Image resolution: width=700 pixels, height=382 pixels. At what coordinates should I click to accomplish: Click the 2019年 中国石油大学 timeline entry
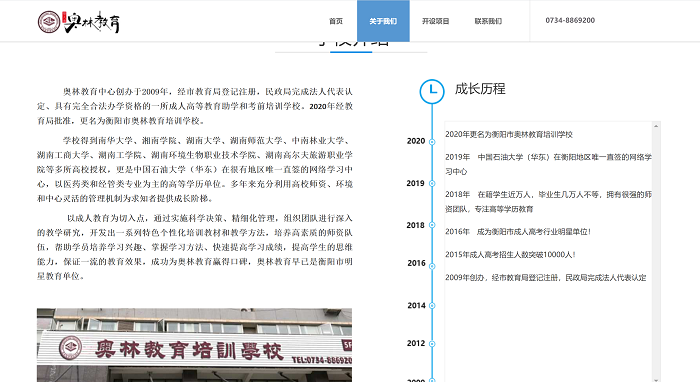(548, 164)
